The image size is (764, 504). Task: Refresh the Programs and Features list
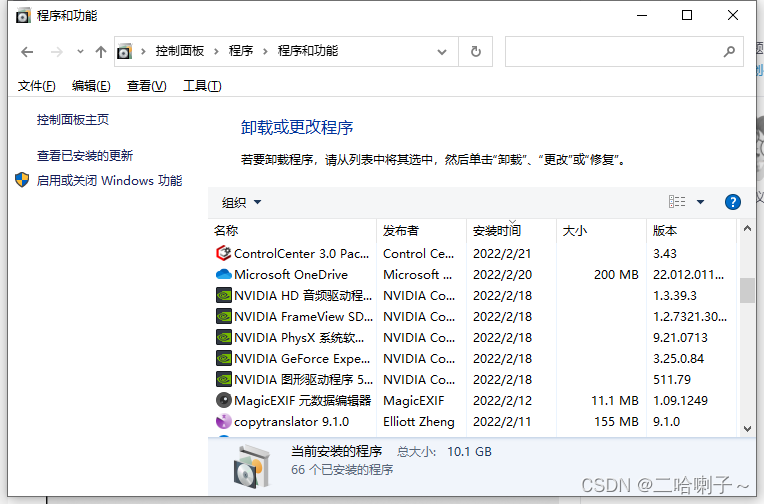(476, 51)
